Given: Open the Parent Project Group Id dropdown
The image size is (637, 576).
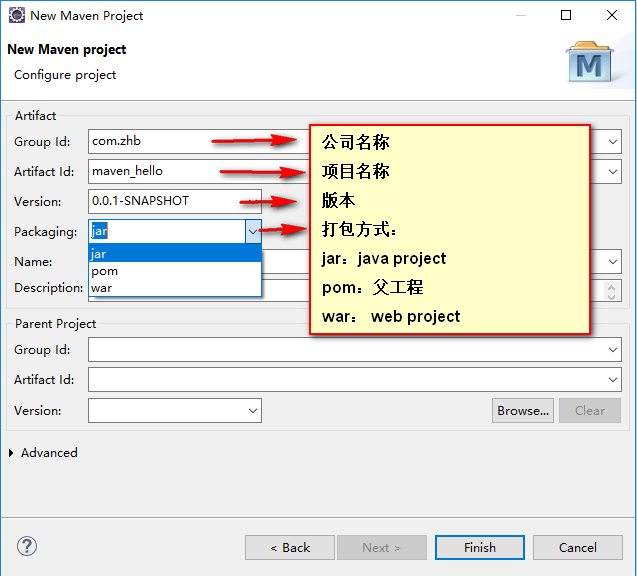Looking at the screenshot, I should click(613, 349).
